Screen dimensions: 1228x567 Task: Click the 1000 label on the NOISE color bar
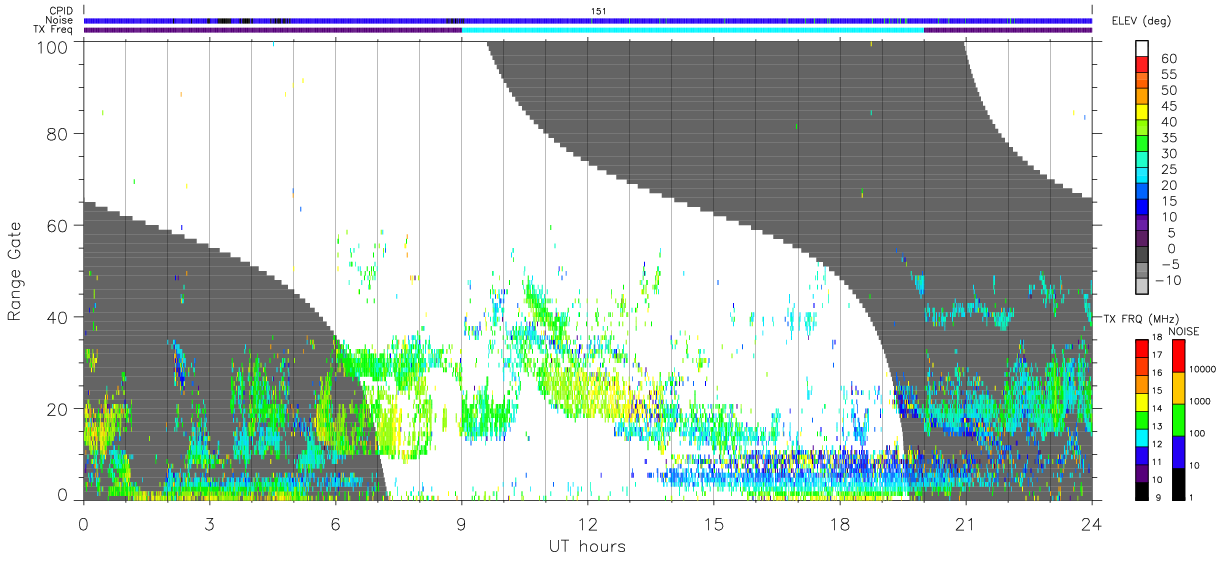pyautogui.click(x=1198, y=403)
